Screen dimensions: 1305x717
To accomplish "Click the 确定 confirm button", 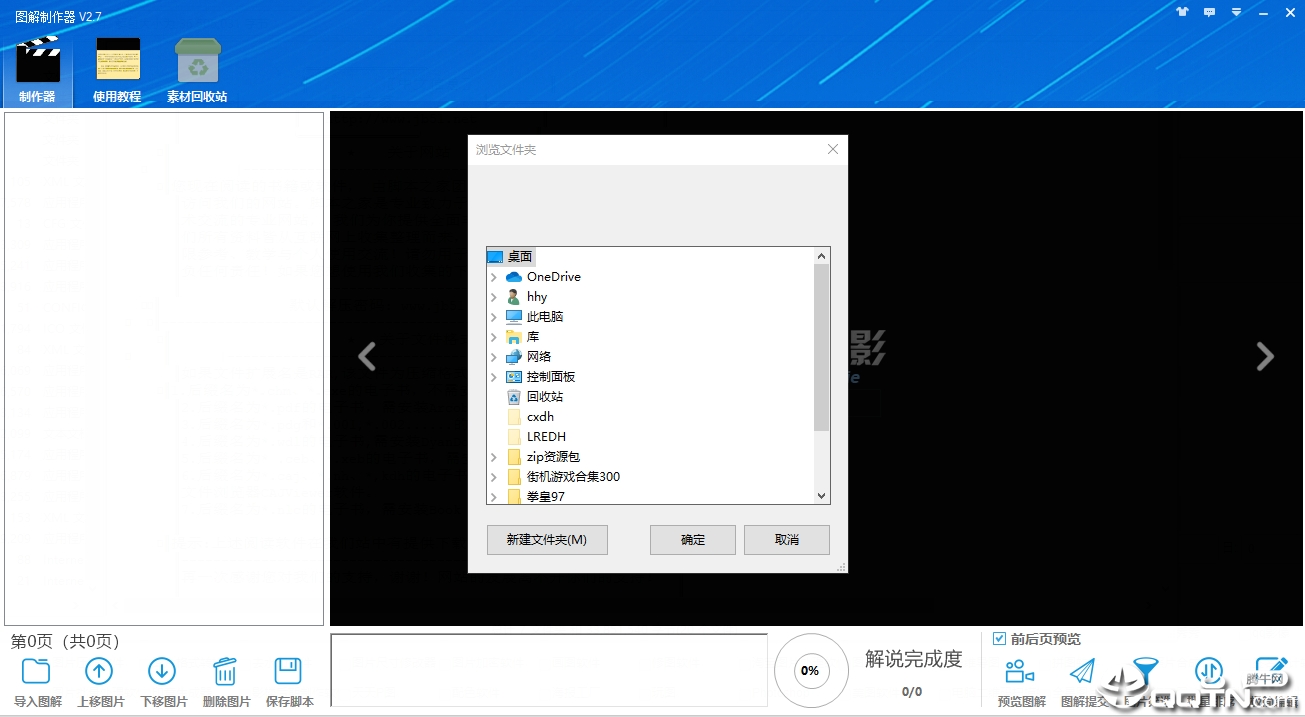I will pos(692,539).
